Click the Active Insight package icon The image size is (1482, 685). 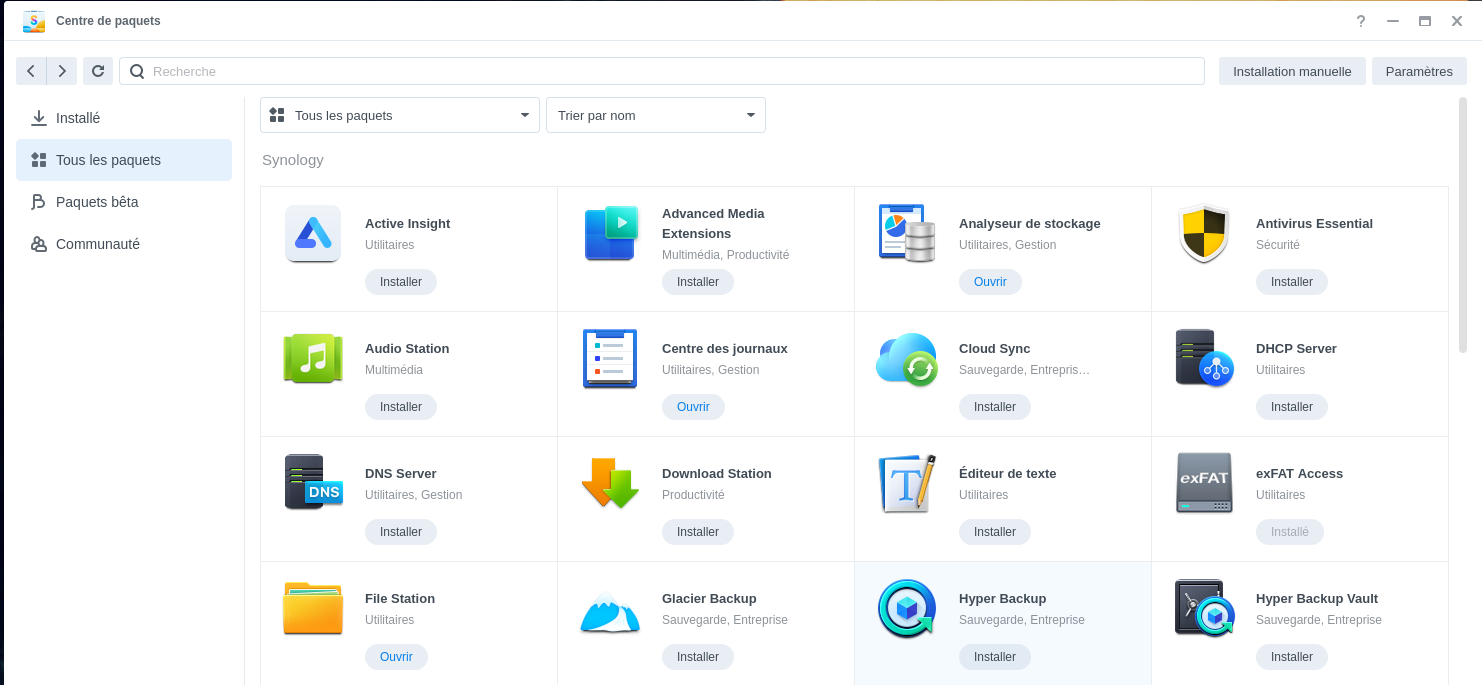tap(313, 234)
